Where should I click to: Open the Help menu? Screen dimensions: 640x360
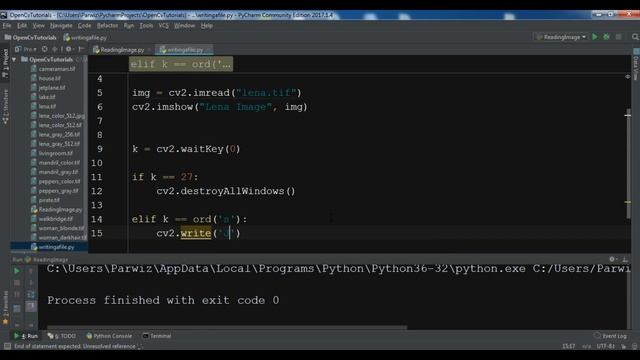207,25
